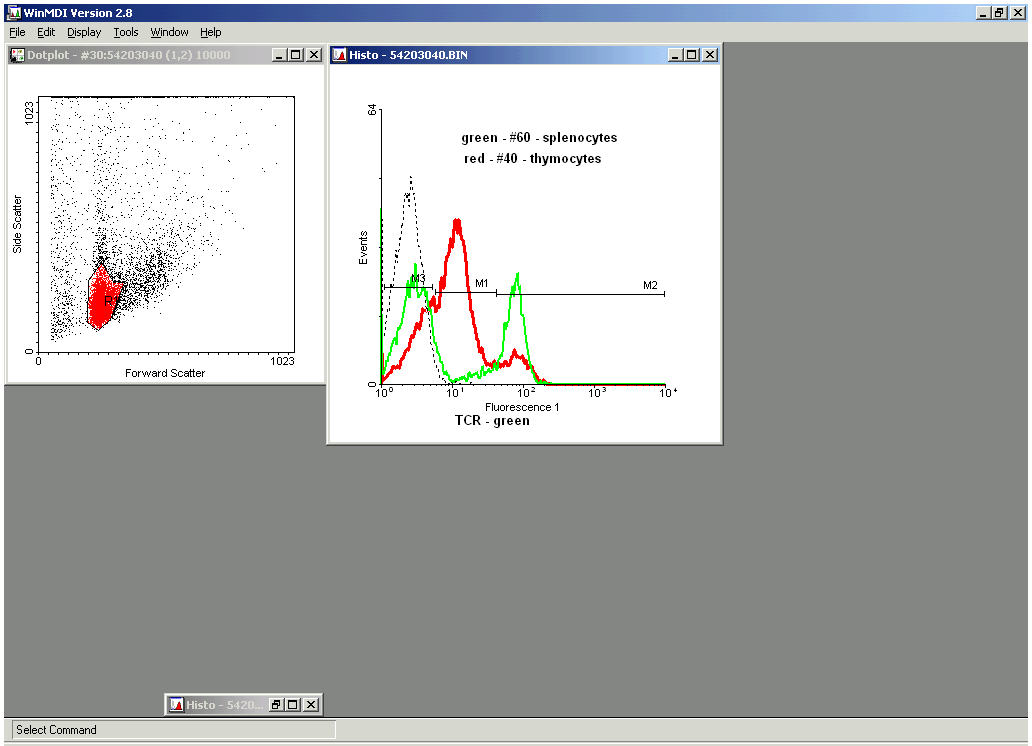
Task: Show the Window menu
Action: point(169,32)
